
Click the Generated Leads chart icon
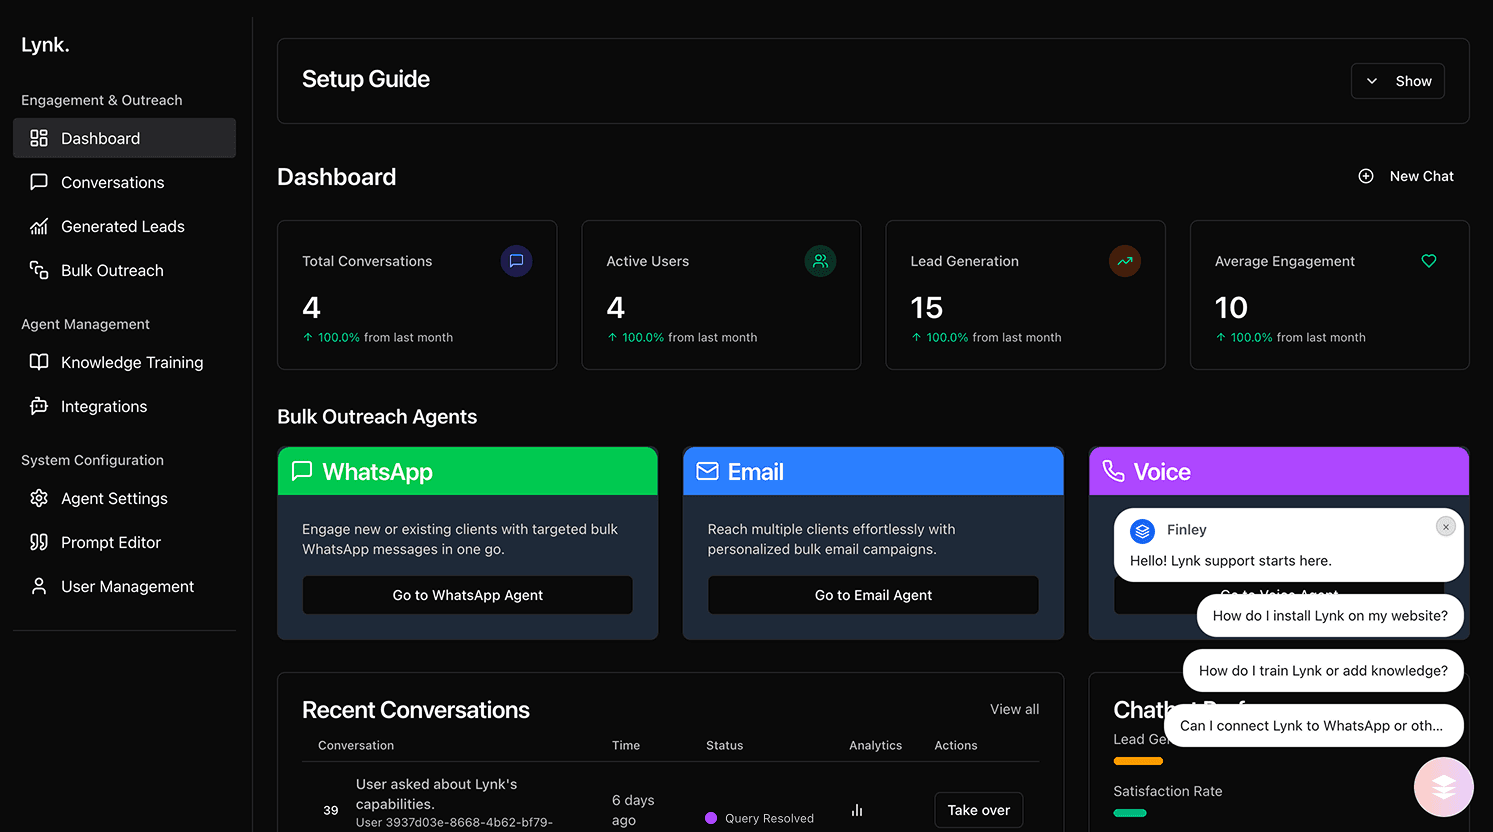point(39,226)
